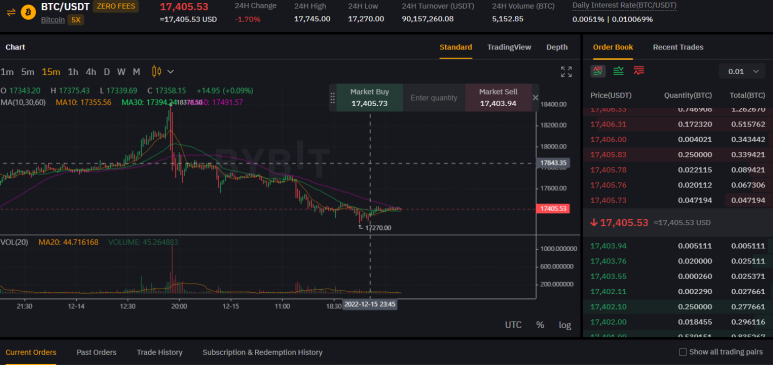Click the BTC/USDT pair name
This screenshot has height=365, width=773.
click(65, 7)
